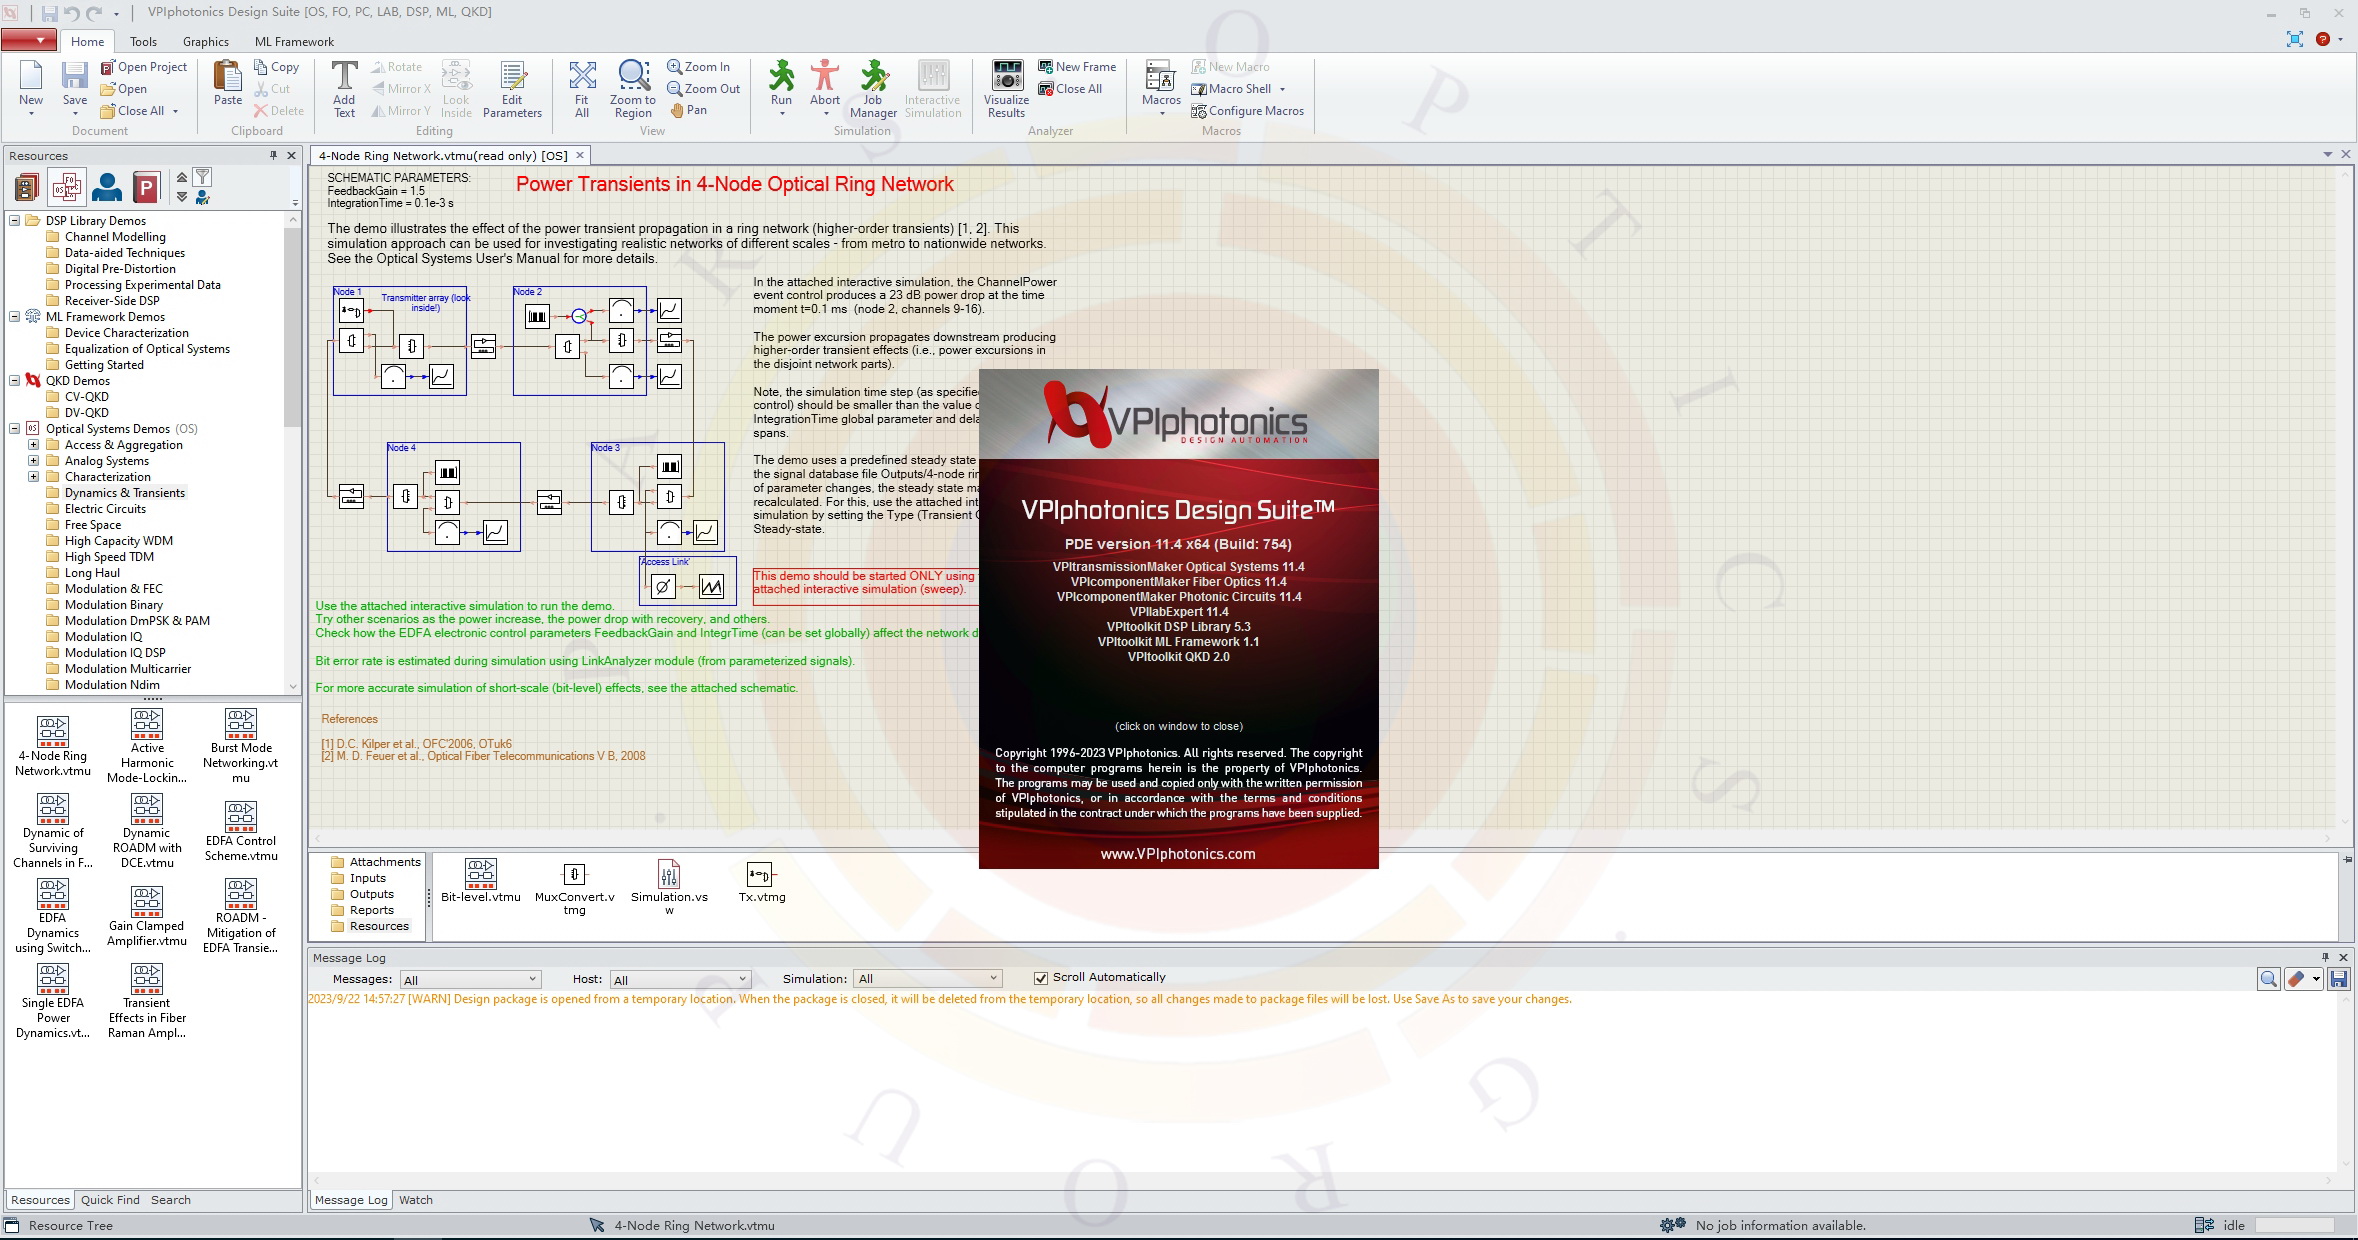Select Zoom to Region tool
2358x1240 pixels.
[x=633, y=90]
